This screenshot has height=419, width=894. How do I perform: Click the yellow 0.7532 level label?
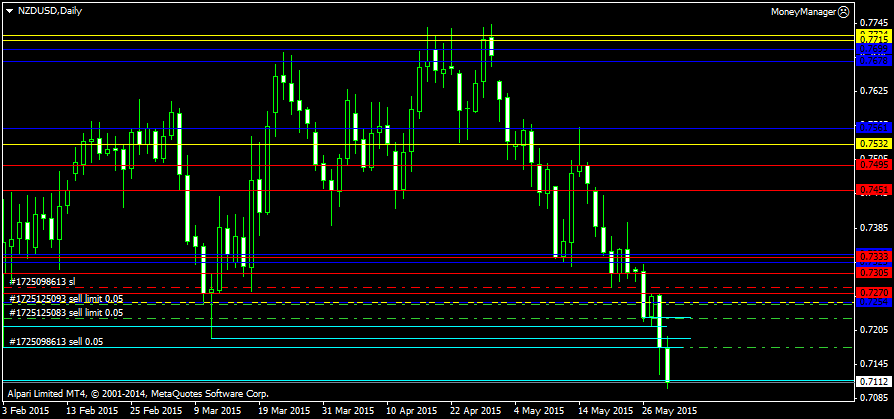tap(872, 144)
